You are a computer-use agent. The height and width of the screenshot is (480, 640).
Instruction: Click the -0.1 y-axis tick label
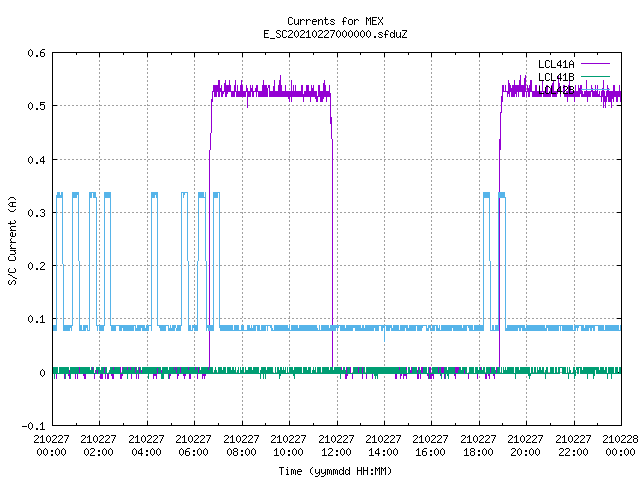(33, 426)
